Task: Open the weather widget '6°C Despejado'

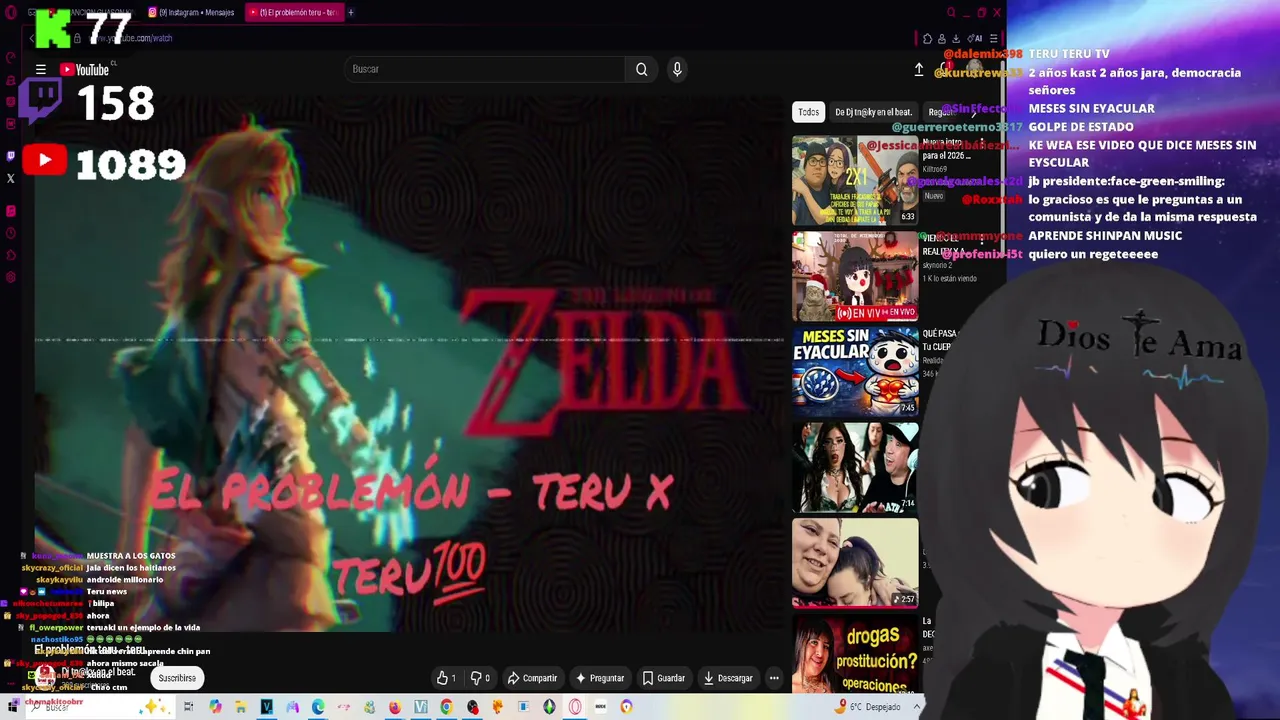Action: click(x=868, y=707)
